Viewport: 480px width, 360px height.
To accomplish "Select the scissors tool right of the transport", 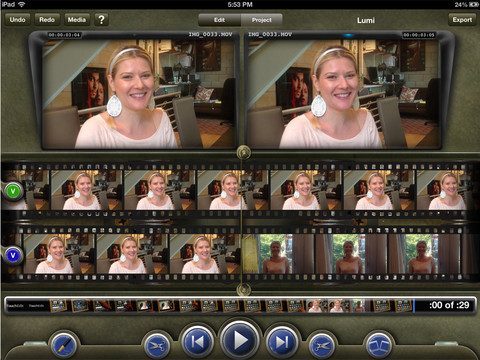I will pos(322,346).
